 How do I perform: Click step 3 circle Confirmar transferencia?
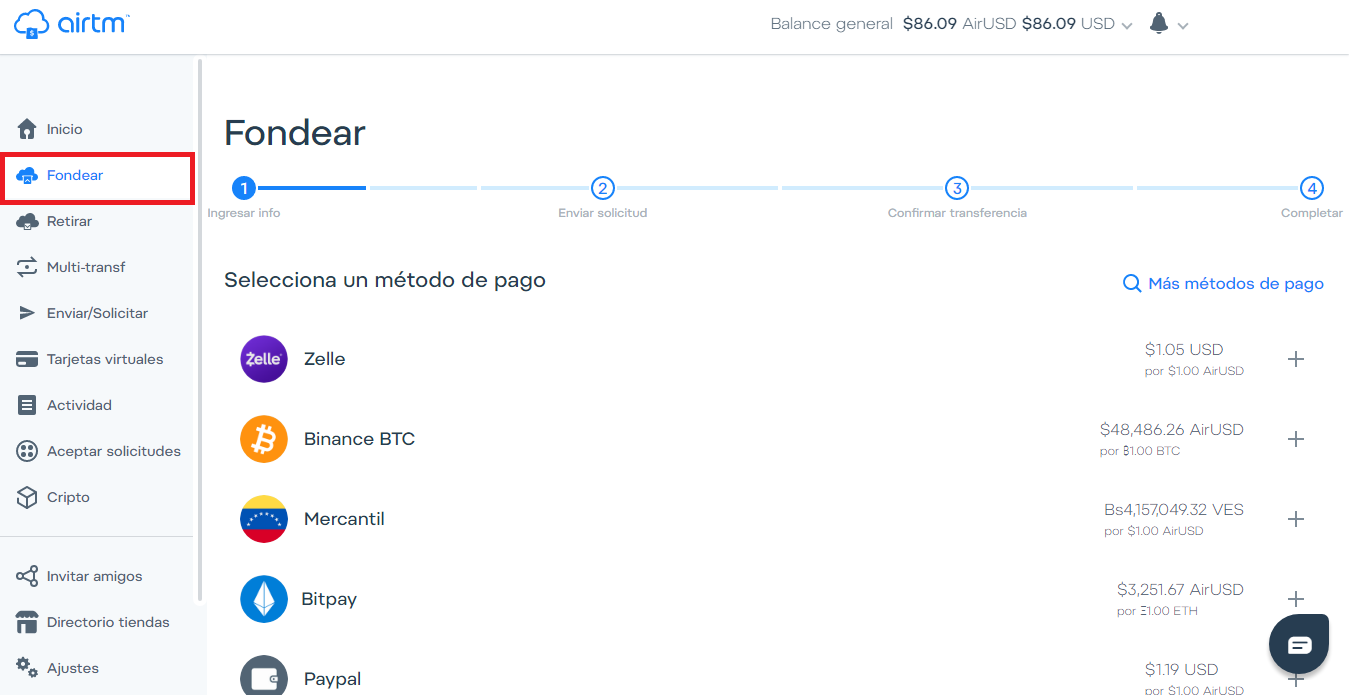[x=957, y=187]
